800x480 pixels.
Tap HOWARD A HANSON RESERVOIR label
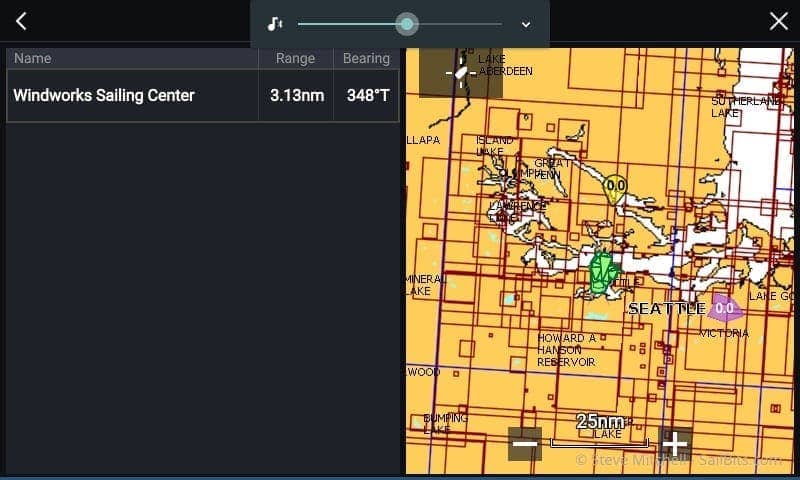coord(566,350)
